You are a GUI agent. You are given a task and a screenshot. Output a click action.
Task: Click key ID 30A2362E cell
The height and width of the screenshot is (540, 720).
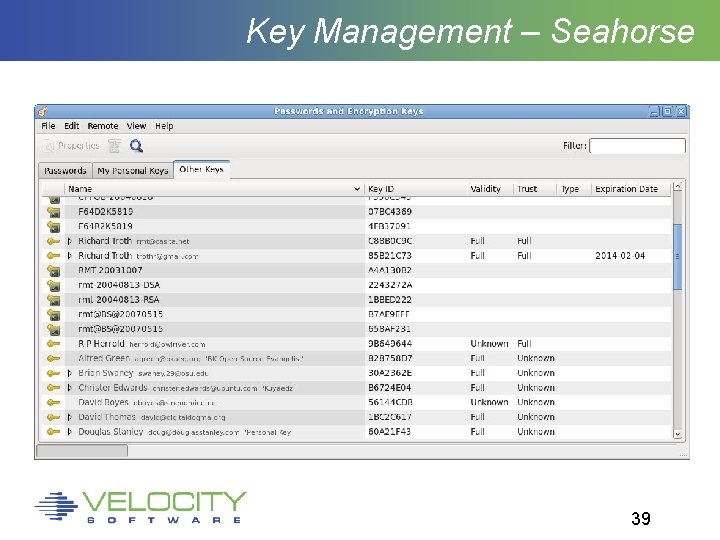point(390,373)
